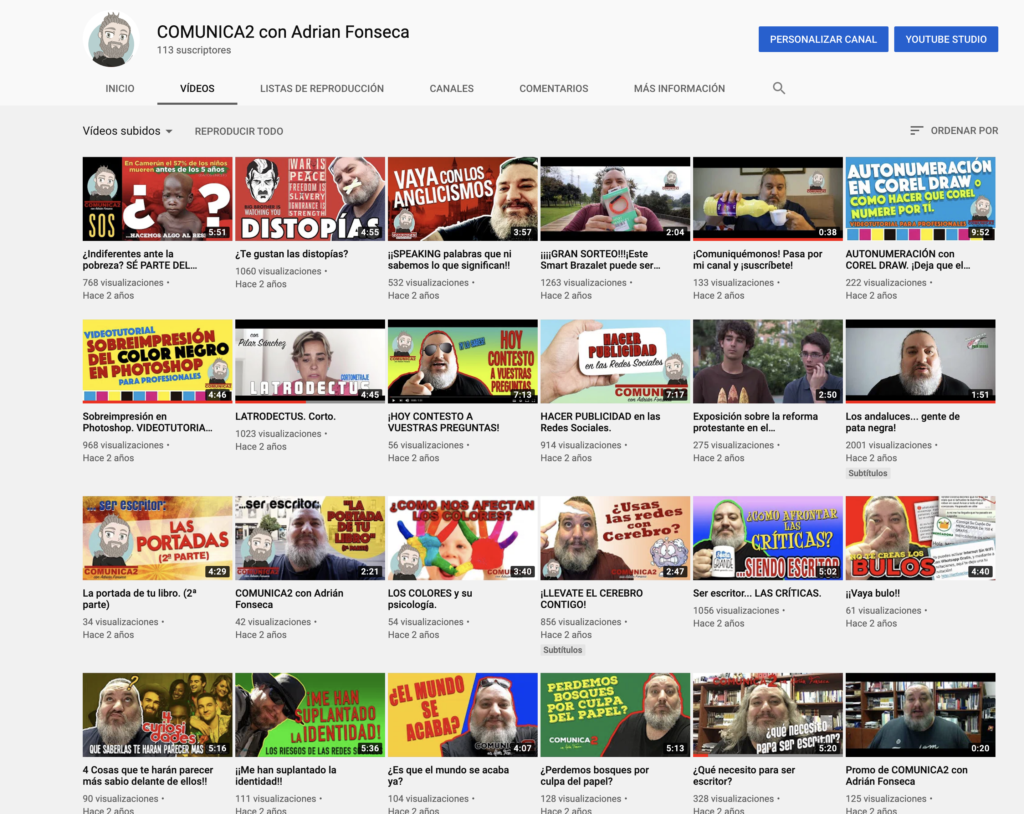This screenshot has height=814, width=1024.
Task: Open the ¡¡Vaya bulo!! video thumbnail
Action: 920,538
